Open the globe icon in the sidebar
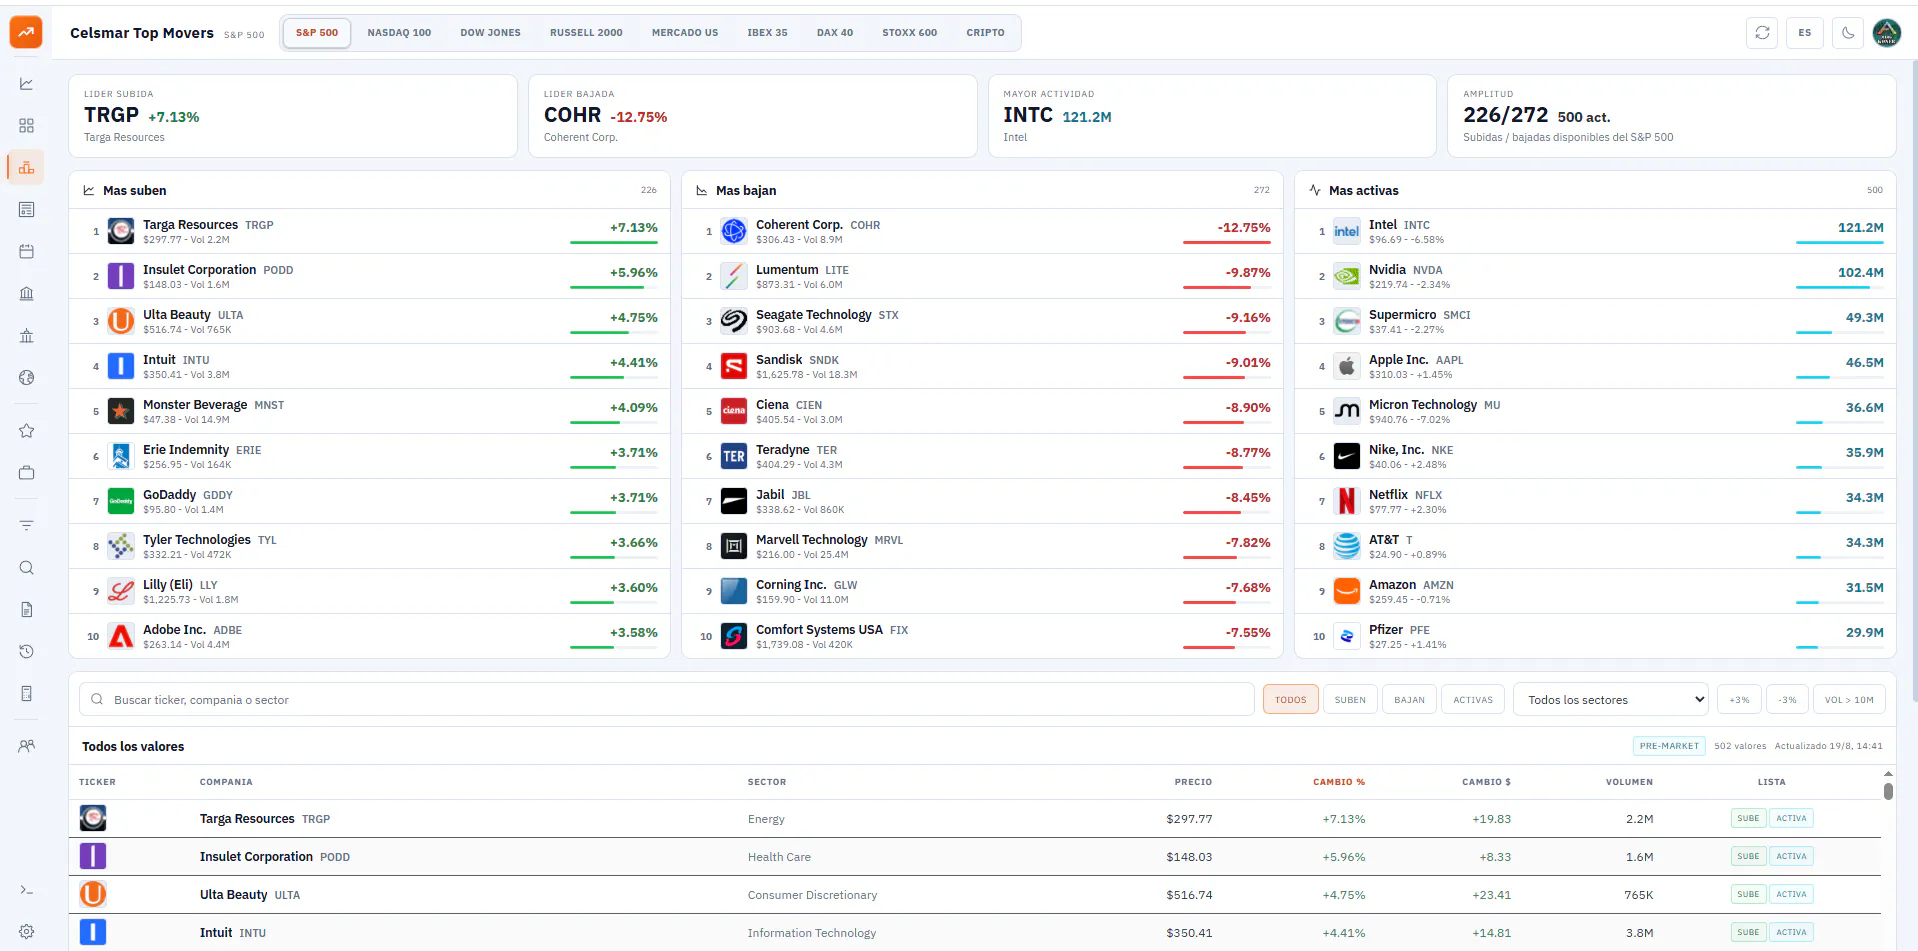Image resolution: width=1918 pixels, height=951 pixels. [x=27, y=378]
